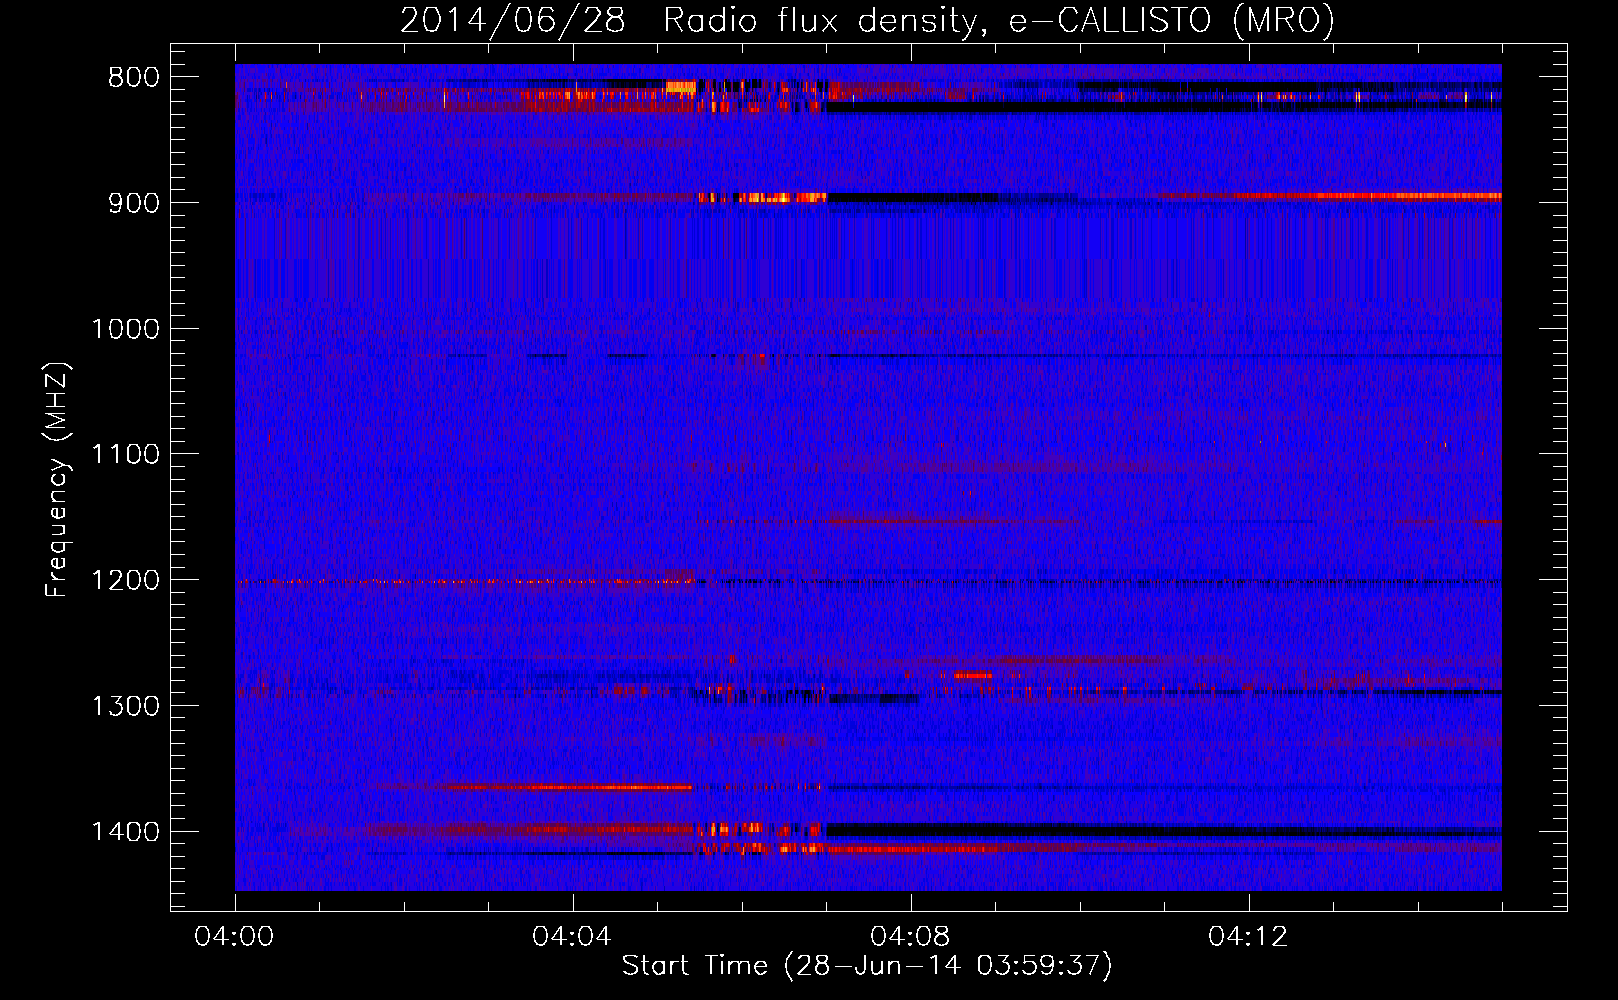
Task: Click the 04:00 time axis label
Action: pos(234,937)
